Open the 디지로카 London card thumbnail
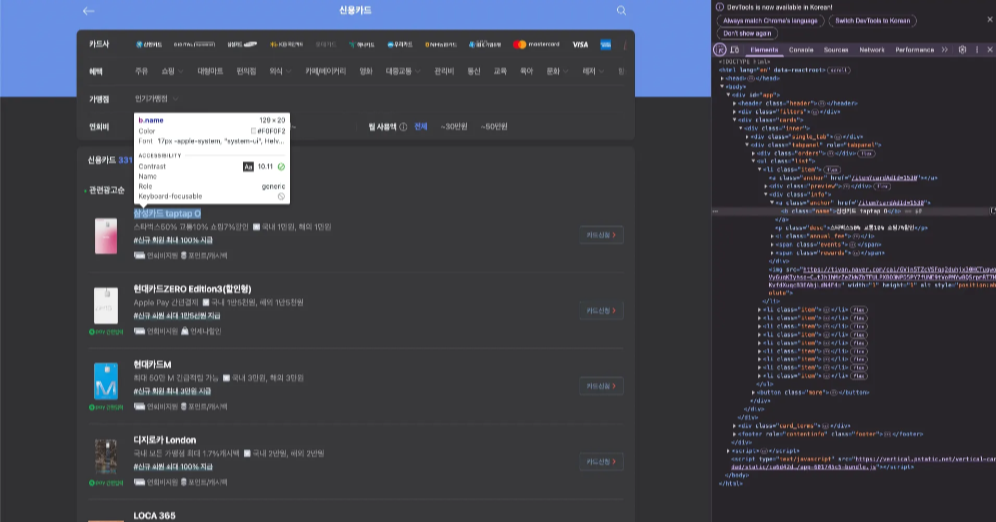 tap(106, 457)
